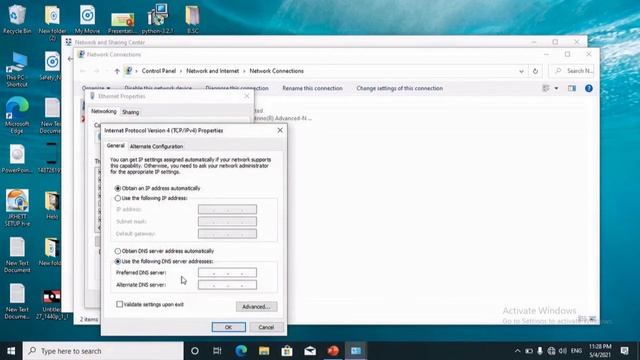The height and width of the screenshot is (360, 640).
Task: Show hidden system tray icons
Action: (x=517, y=351)
